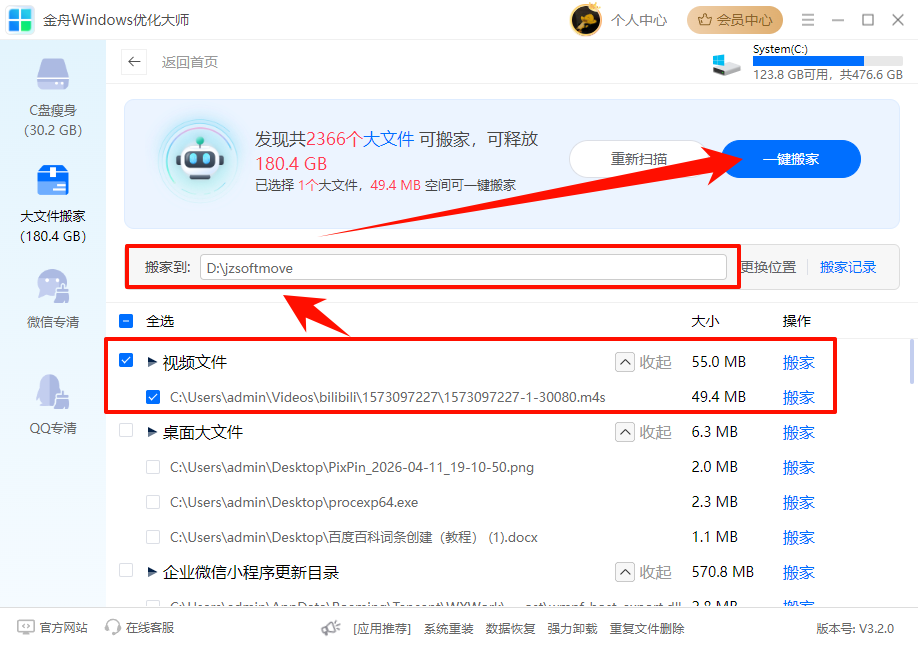Click the app logo in title bar
The height and width of the screenshot is (647, 918).
pyautogui.click(x=20, y=20)
